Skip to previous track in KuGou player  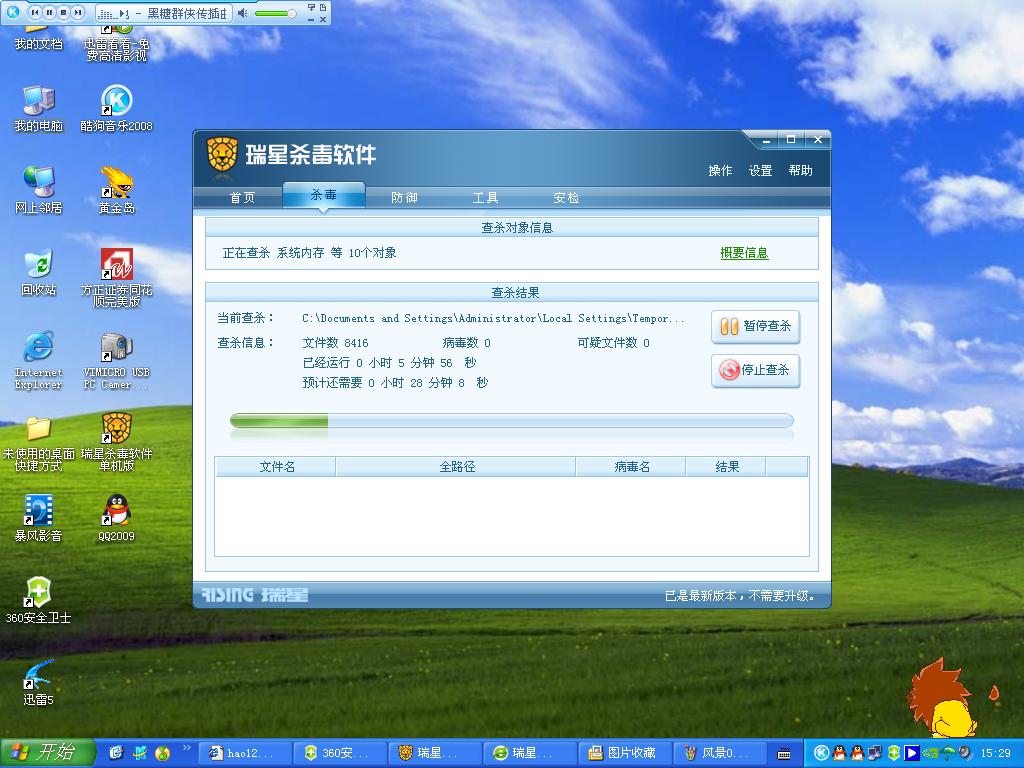point(35,12)
